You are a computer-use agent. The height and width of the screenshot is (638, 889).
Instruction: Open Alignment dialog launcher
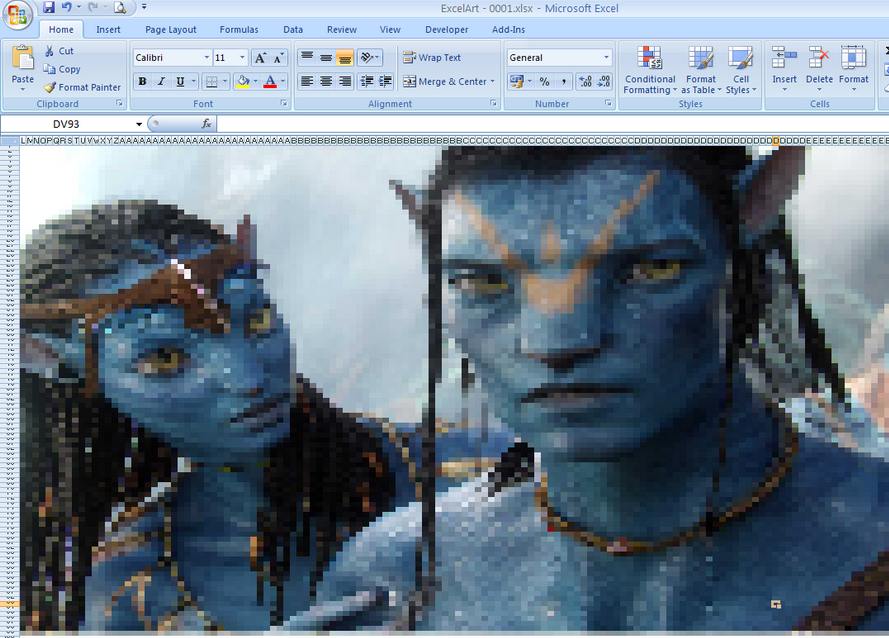tap(493, 103)
